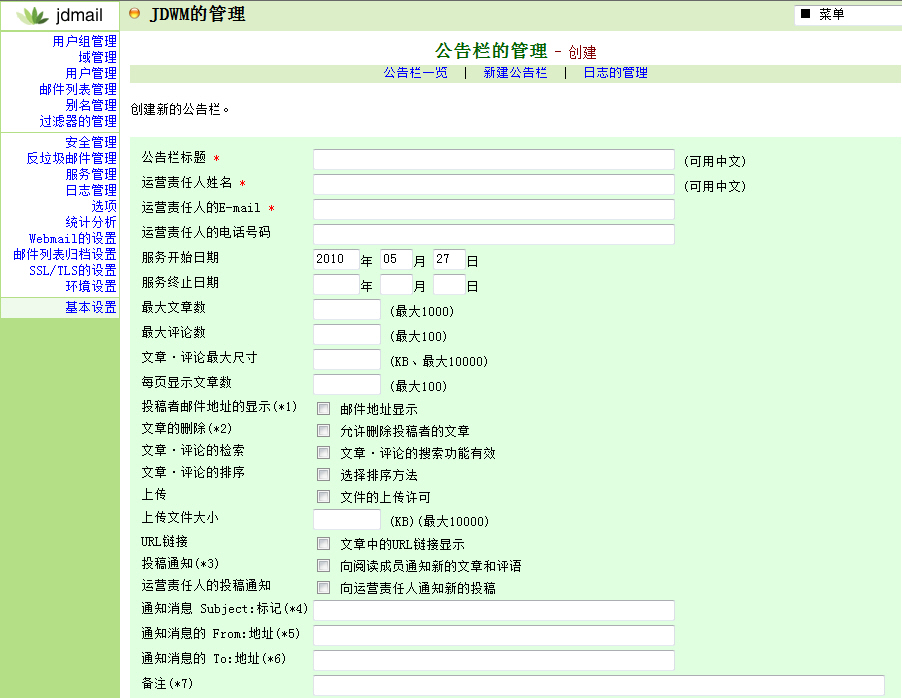Viewport: 902px width, 698px height.
Task: Check 向运营责任人通知新的投稿
Action: (324, 587)
